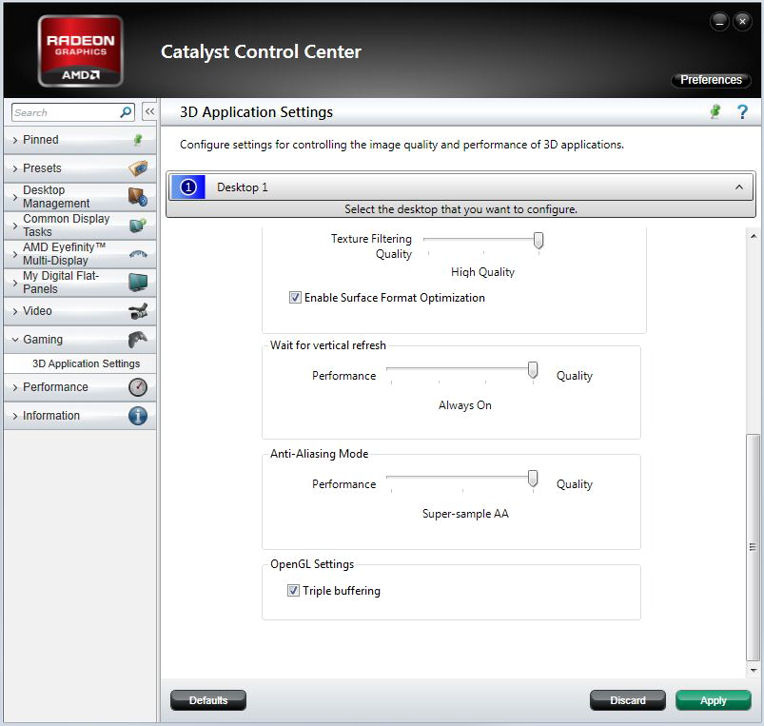This screenshot has height=726, width=764.
Task: Click the 'OpenGL Settings' group label
Action: (x=312, y=564)
